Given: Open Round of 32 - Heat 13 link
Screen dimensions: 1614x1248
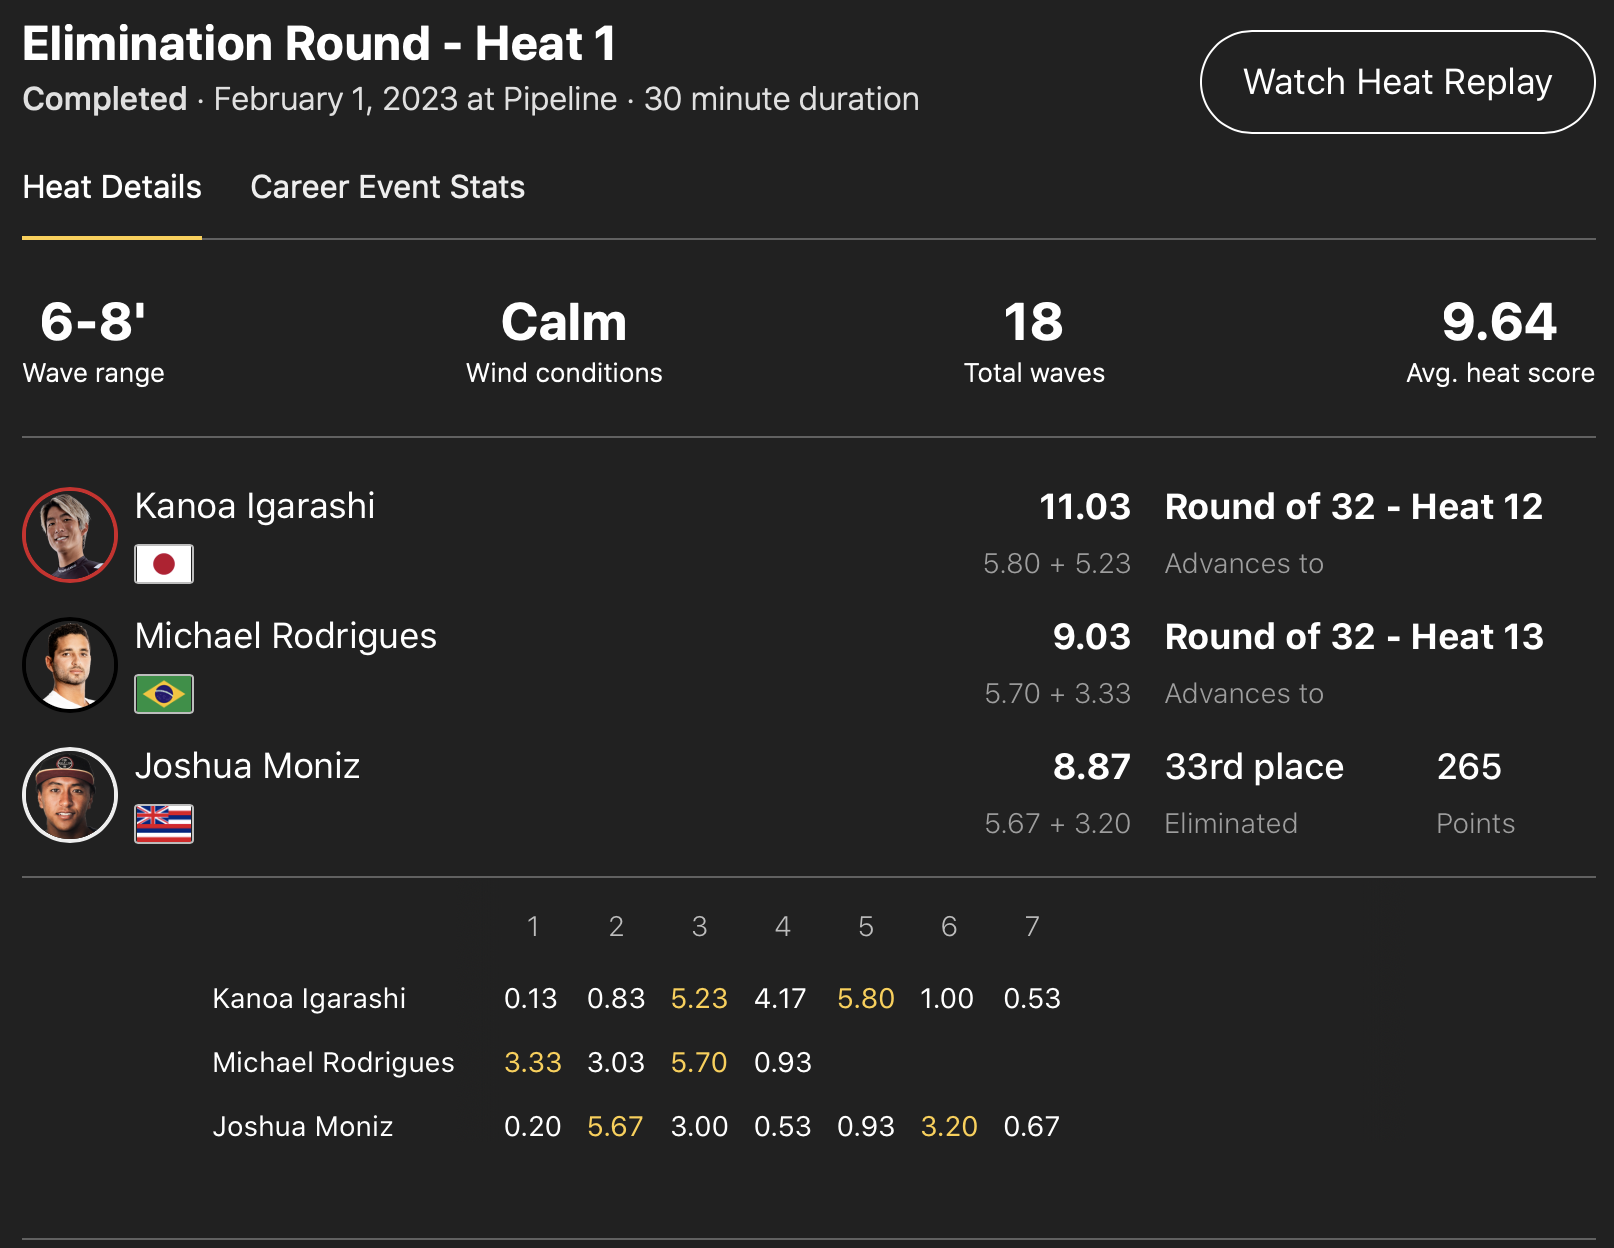Looking at the screenshot, I should (1353, 637).
